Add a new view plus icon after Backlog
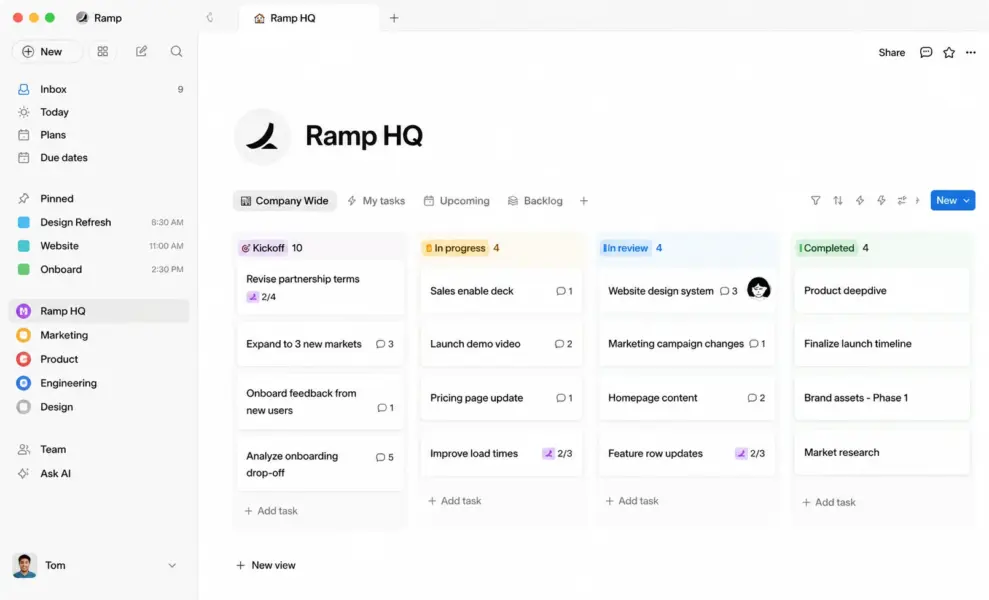 pos(583,201)
